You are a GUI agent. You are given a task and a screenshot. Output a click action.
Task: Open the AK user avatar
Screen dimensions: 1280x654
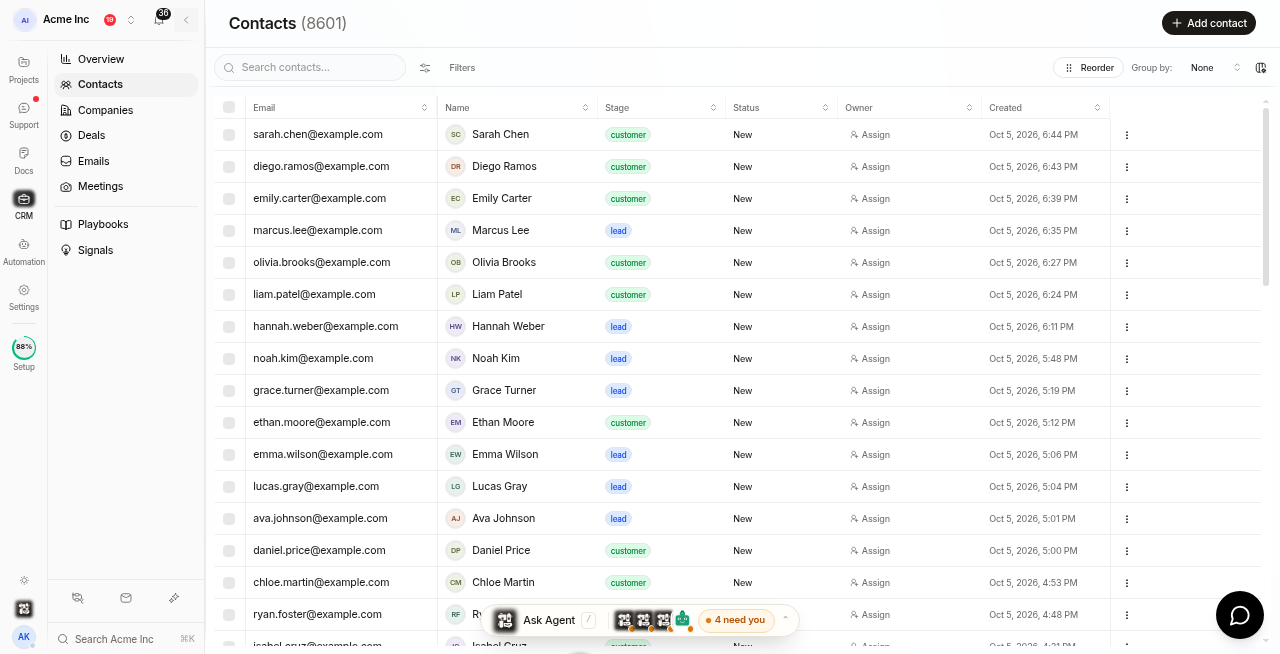pos(24,637)
